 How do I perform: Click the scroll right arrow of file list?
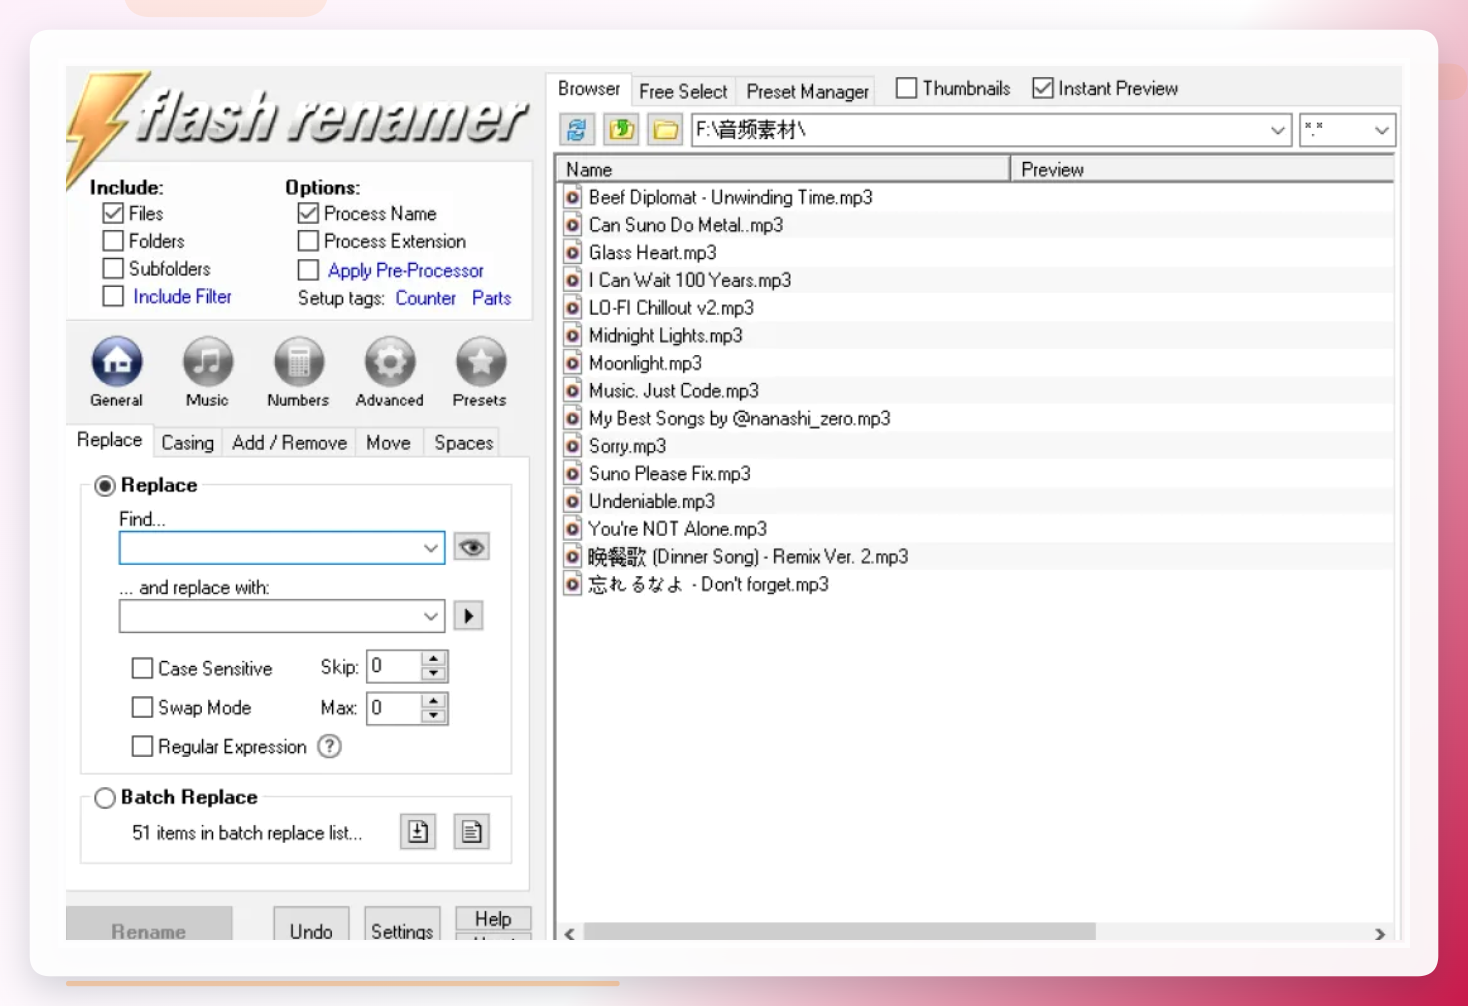click(1380, 933)
